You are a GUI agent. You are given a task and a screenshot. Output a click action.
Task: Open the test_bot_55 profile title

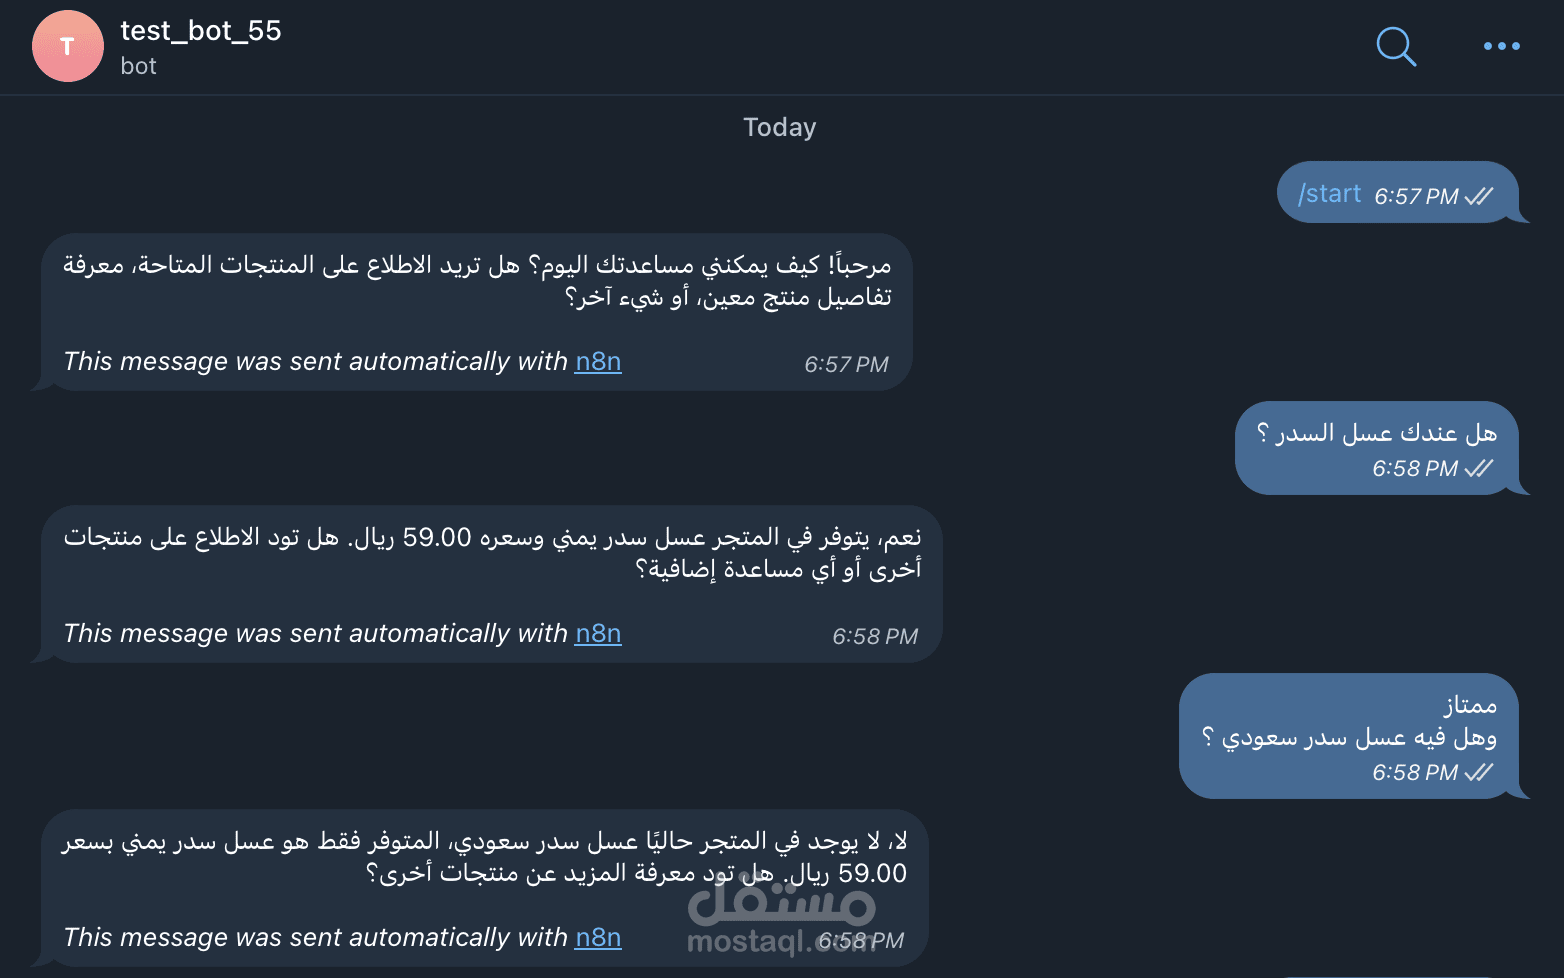(x=201, y=31)
